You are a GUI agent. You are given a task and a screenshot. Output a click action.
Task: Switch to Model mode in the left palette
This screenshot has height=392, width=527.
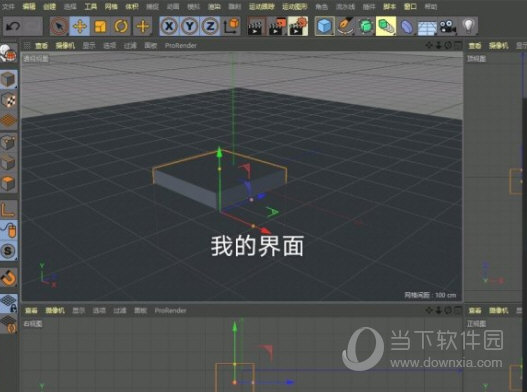point(8,80)
